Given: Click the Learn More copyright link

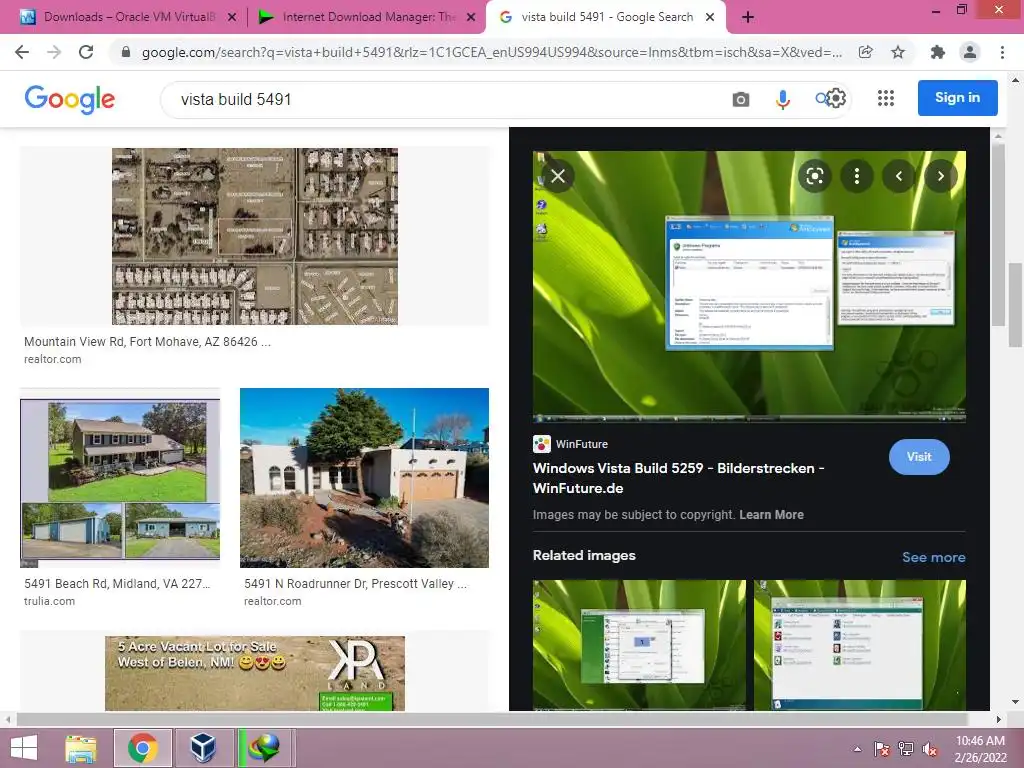Looking at the screenshot, I should tap(771, 515).
